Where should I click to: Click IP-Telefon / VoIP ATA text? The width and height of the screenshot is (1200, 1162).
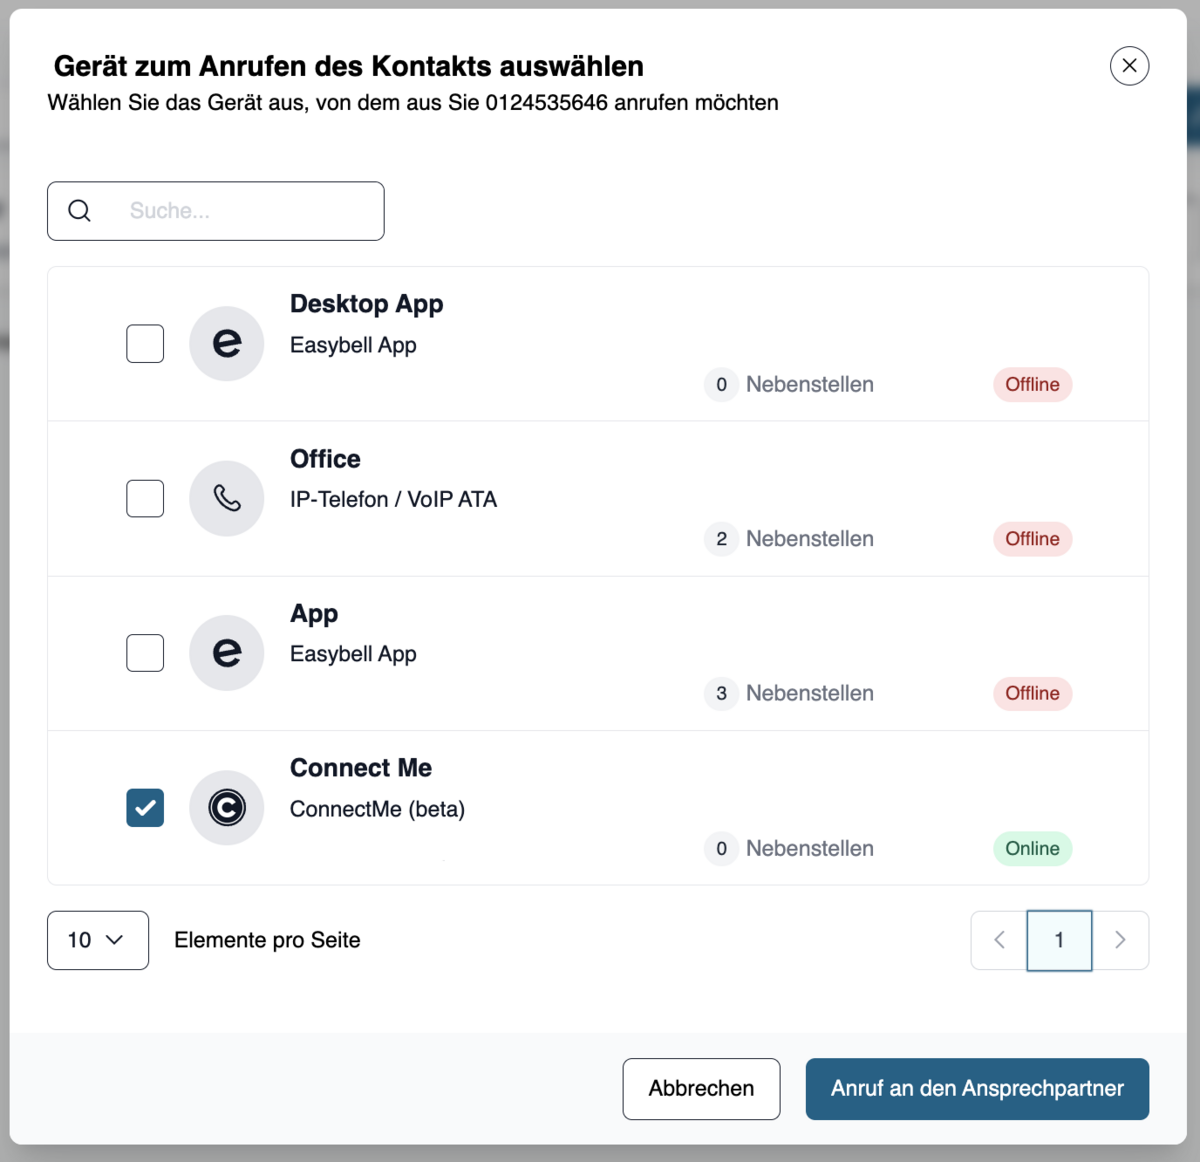click(x=393, y=499)
